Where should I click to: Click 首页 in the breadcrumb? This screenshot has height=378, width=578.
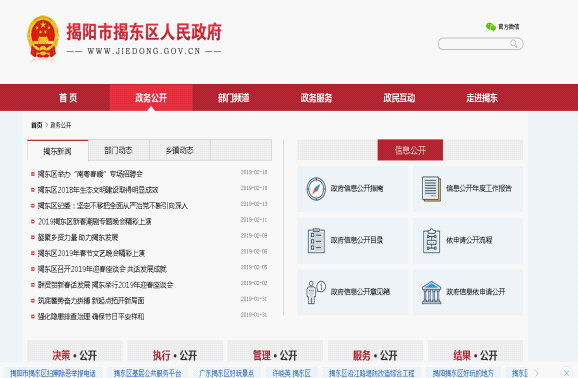coord(36,125)
